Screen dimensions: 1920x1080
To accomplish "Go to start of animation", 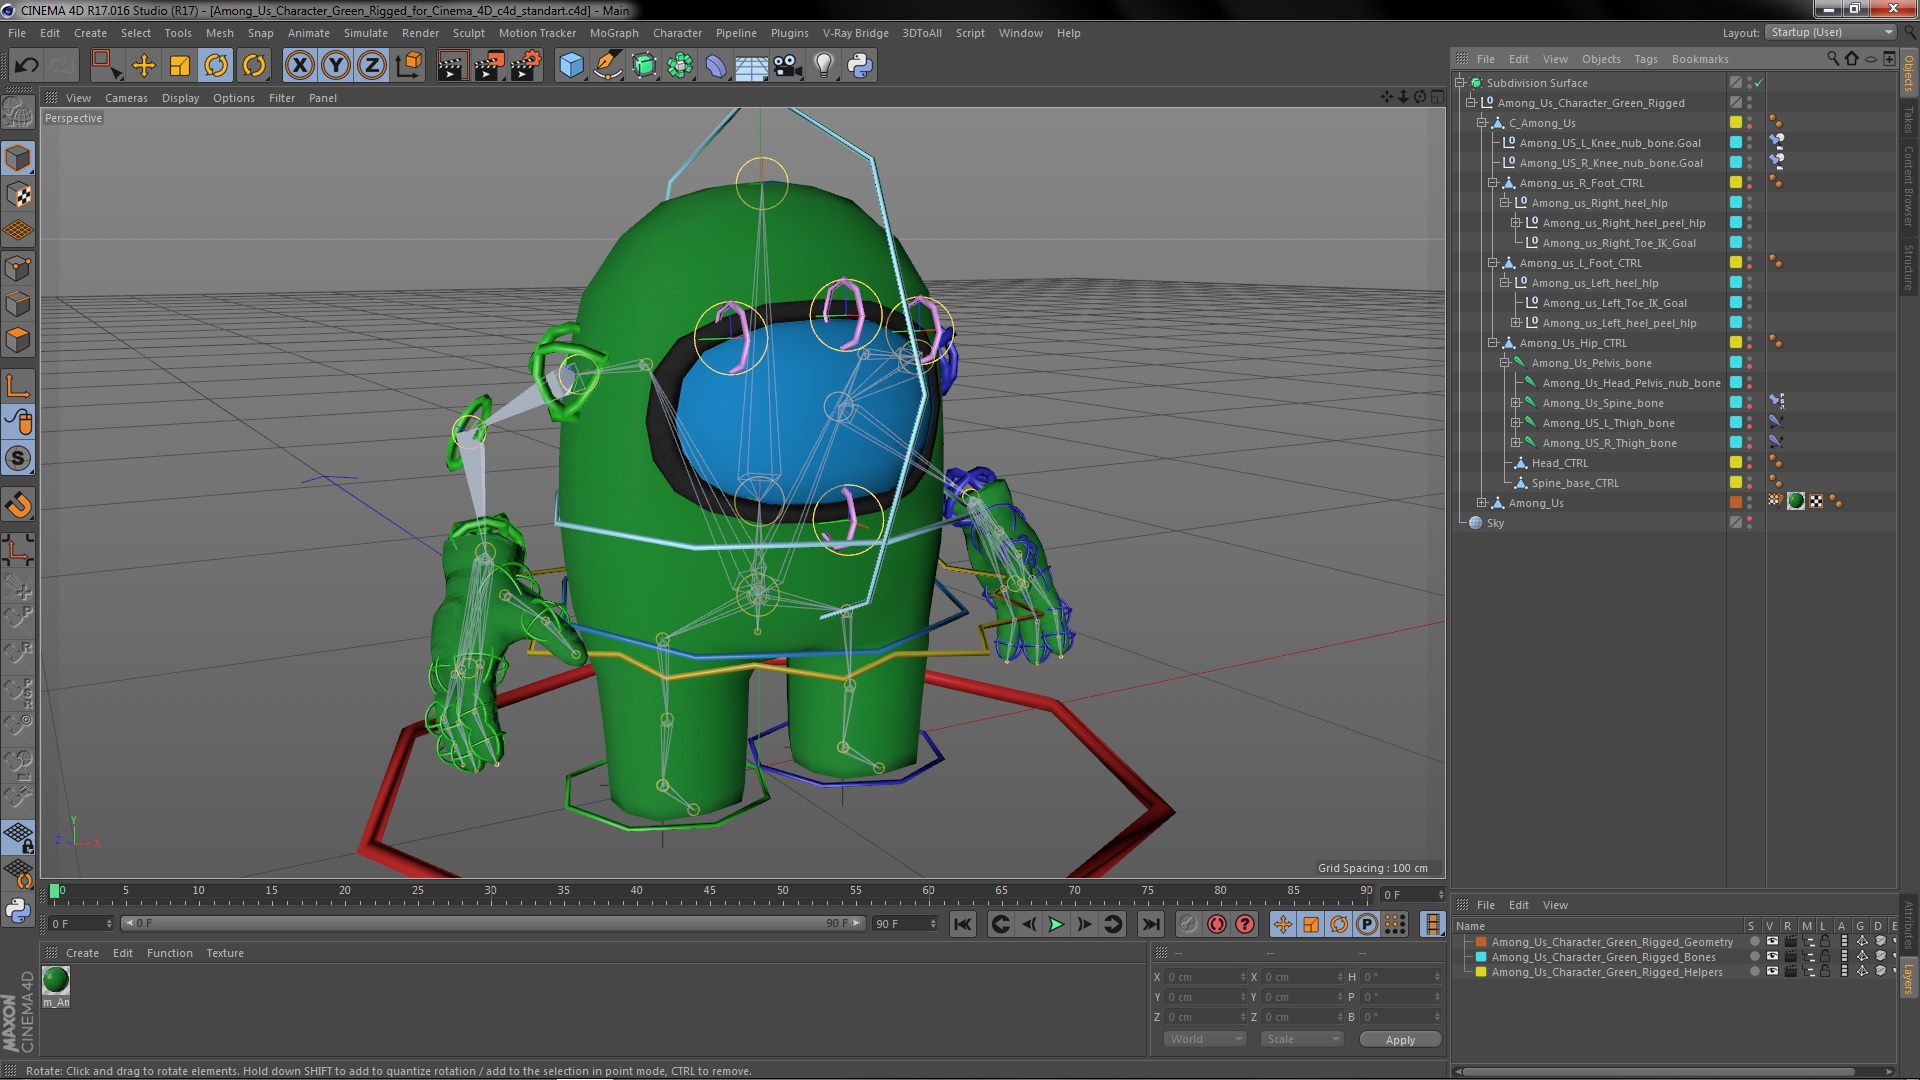I will pos(963,925).
